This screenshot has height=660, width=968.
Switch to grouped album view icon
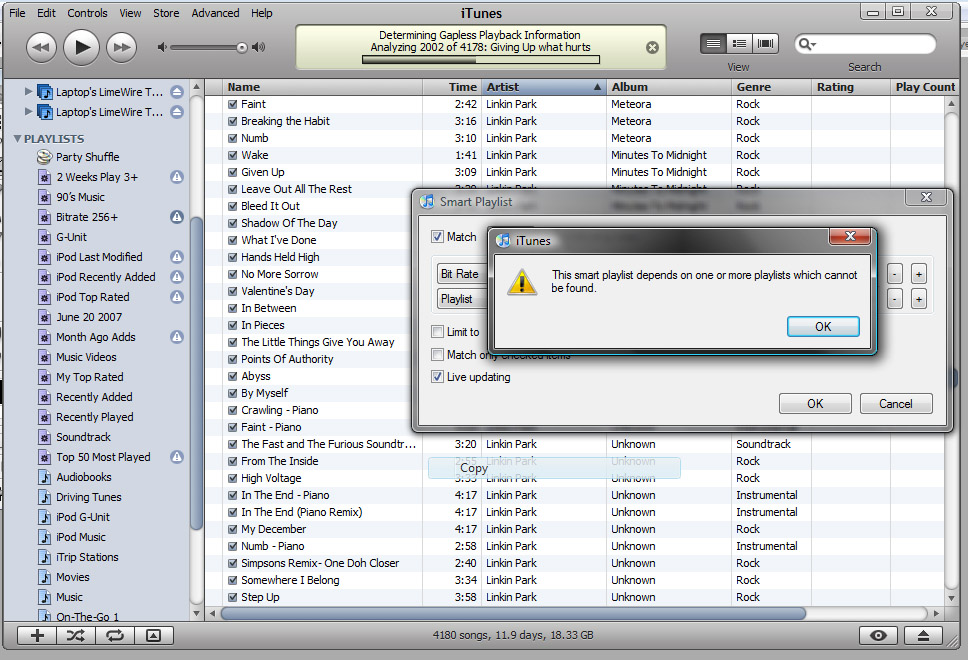(739, 43)
